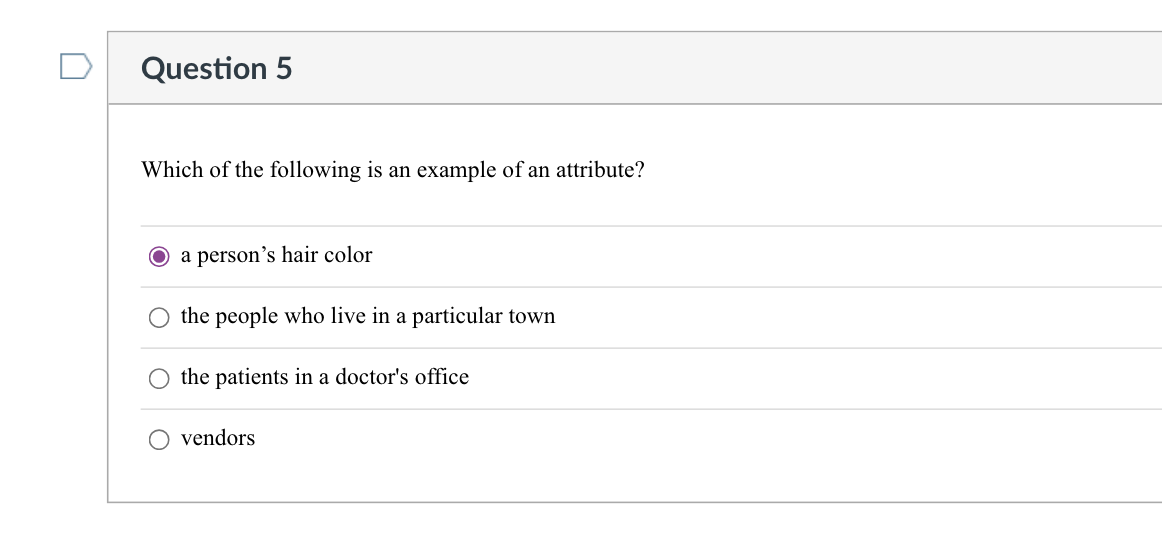Pick the "vendors" radio button
The image size is (1162, 542).
tap(158, 440)
